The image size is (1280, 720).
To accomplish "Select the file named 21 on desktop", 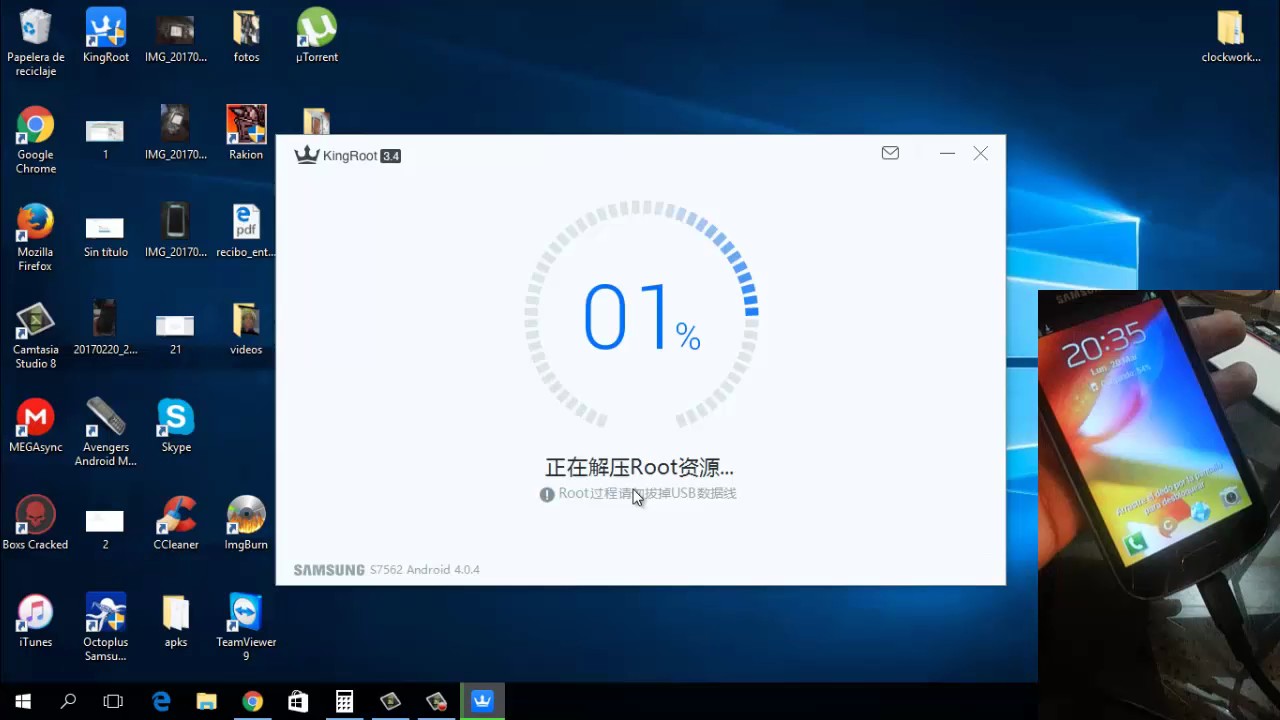I will (x=175, y=335).
